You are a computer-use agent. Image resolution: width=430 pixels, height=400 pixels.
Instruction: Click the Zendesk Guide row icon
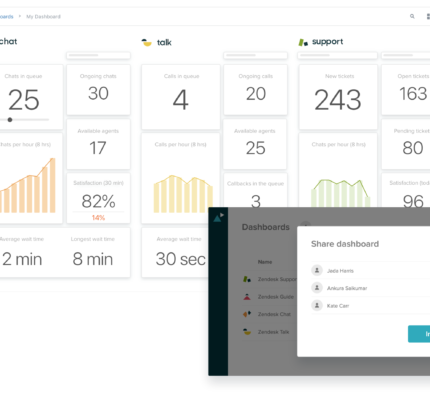[x=247, y=297]
